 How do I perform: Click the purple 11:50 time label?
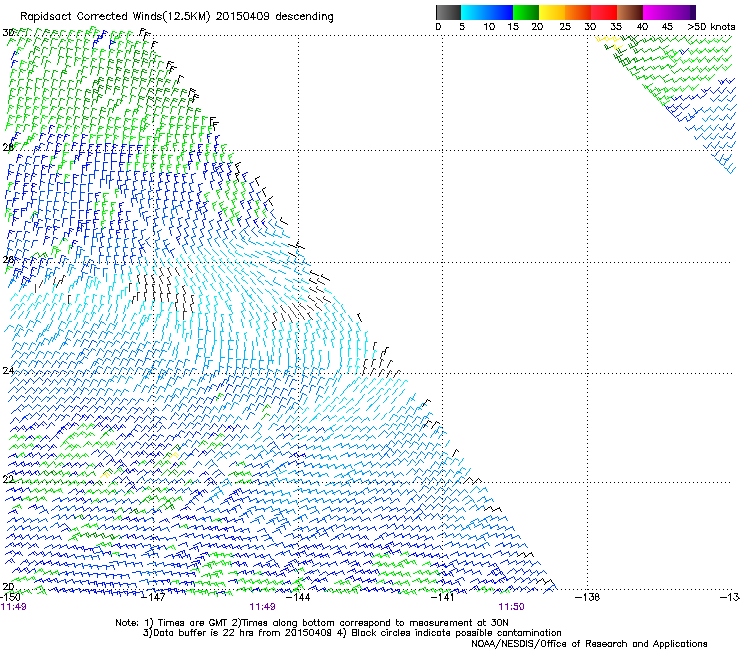tap(512, 607)
